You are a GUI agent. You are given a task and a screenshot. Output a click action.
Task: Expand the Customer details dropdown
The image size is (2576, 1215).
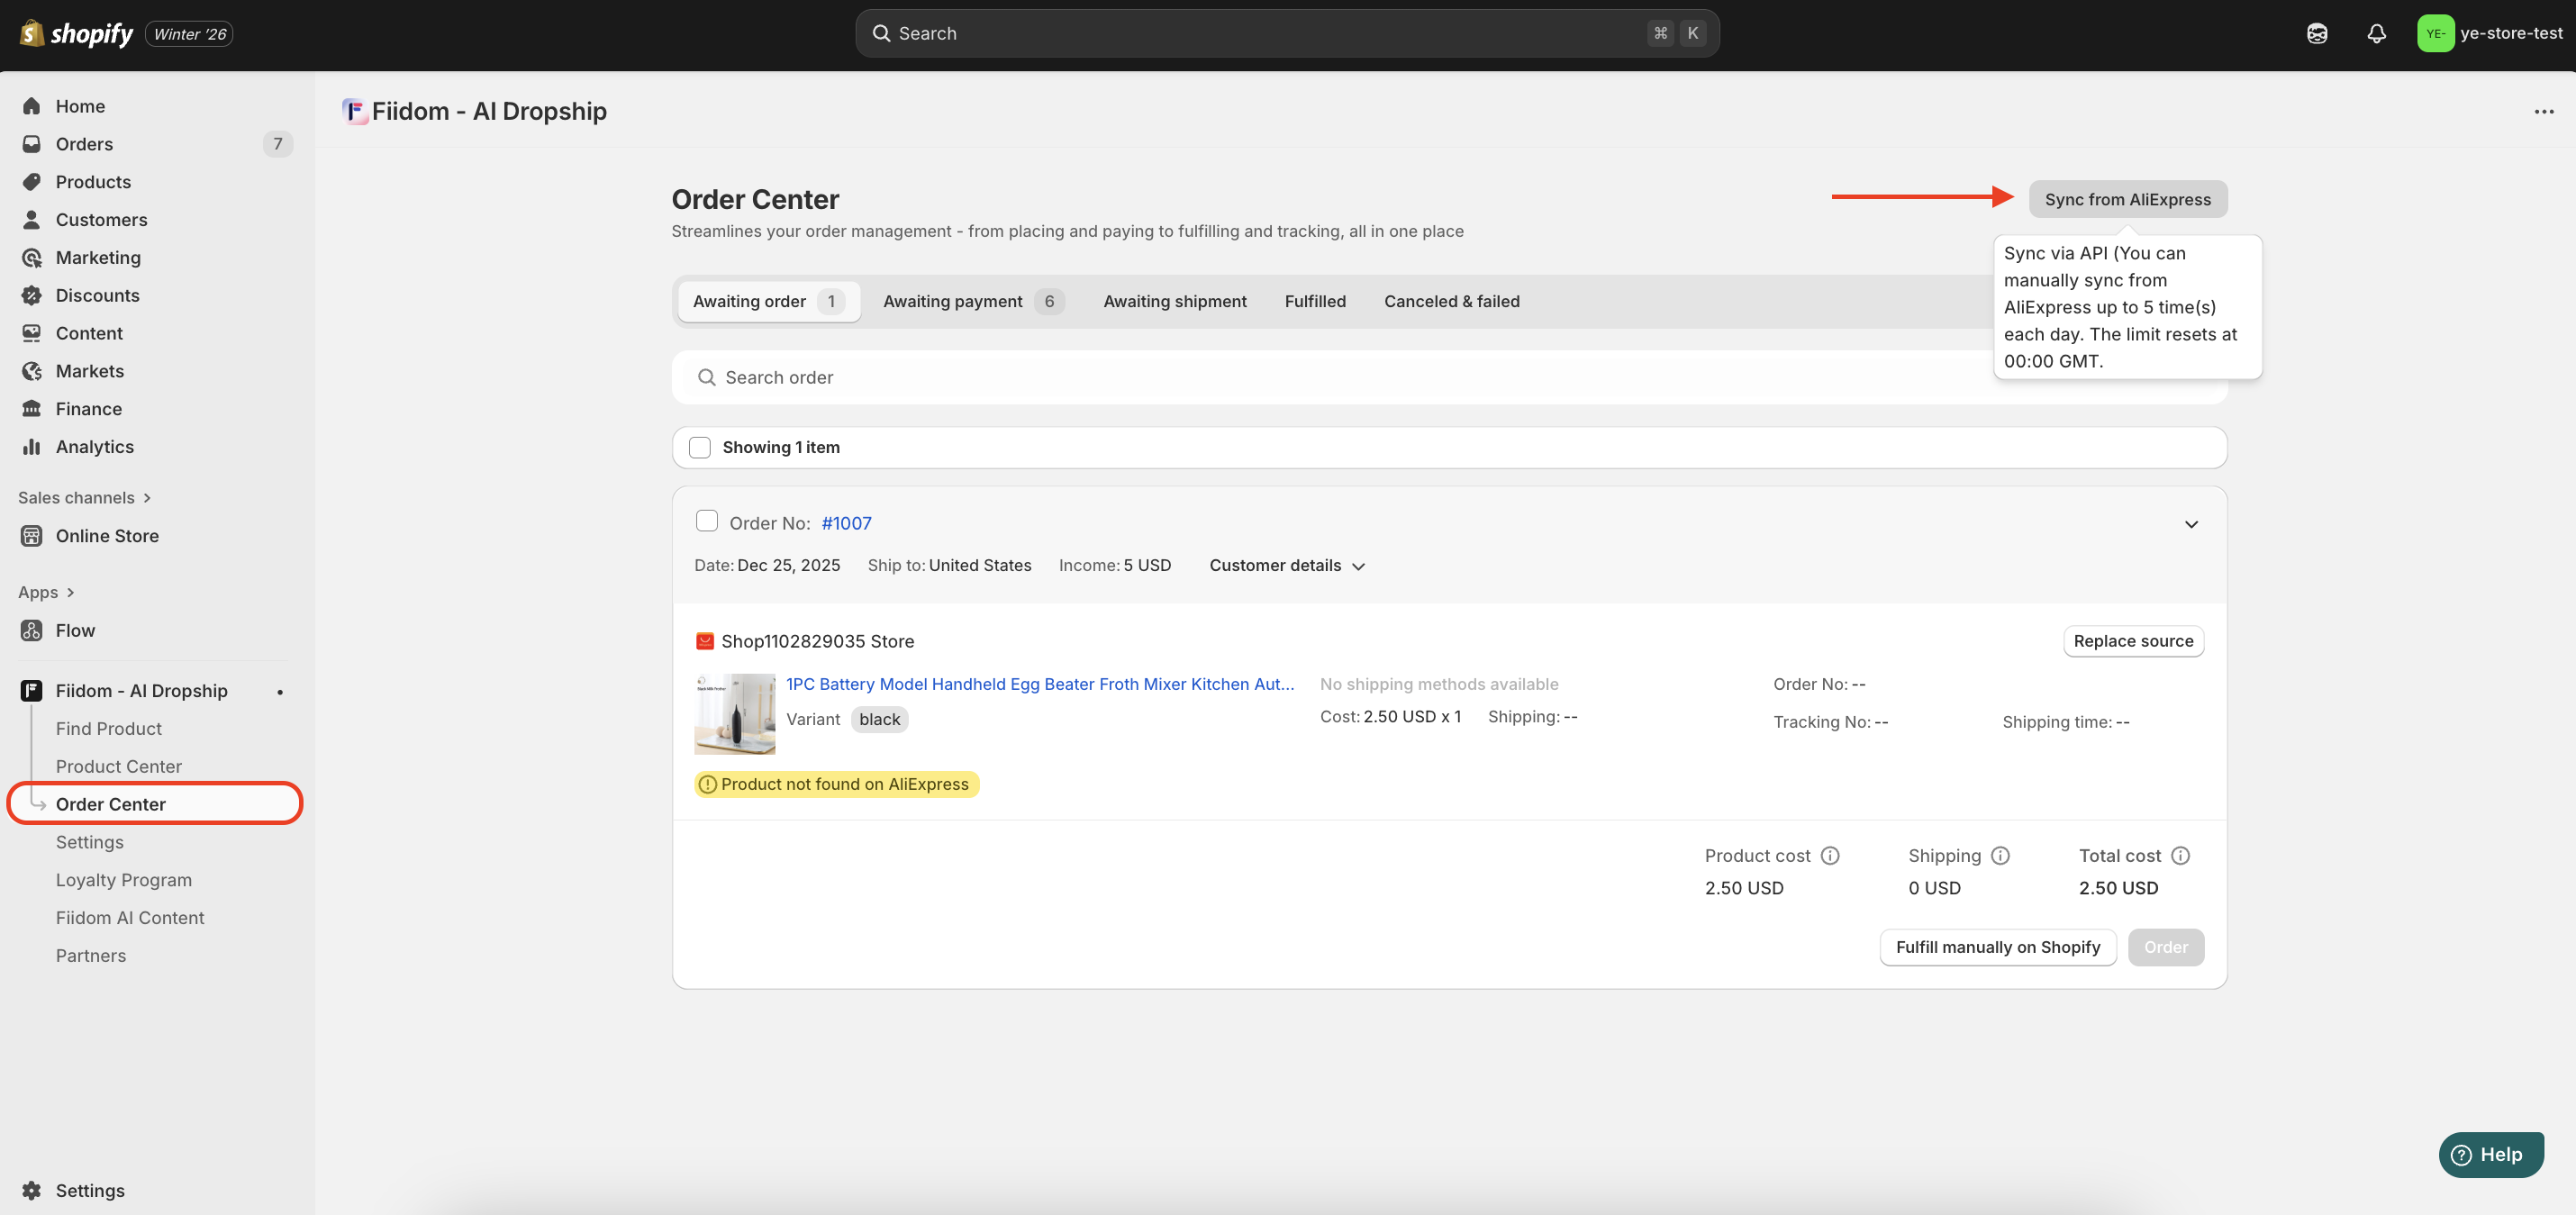click(x=1287, y=566)
